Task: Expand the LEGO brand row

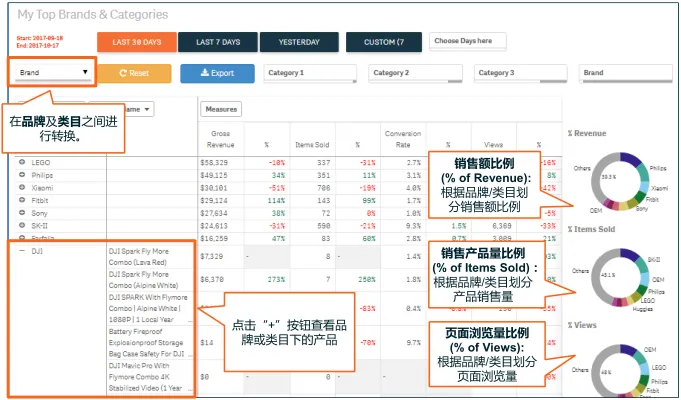Action: (22, 162)
